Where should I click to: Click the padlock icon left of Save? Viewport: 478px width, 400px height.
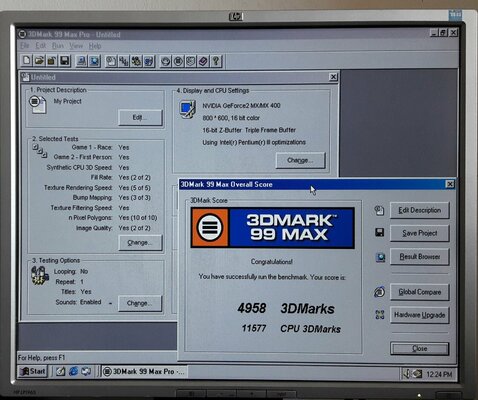pos(52,61)
